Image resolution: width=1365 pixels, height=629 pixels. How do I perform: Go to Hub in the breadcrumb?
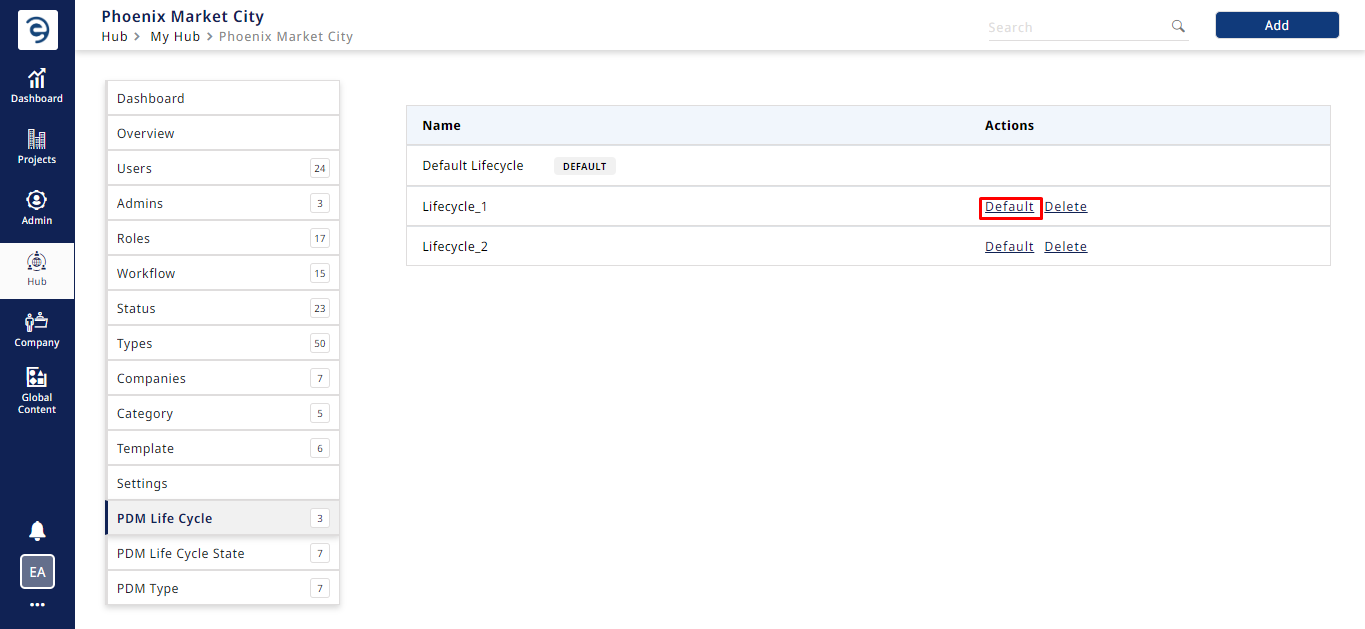point(114,36)
